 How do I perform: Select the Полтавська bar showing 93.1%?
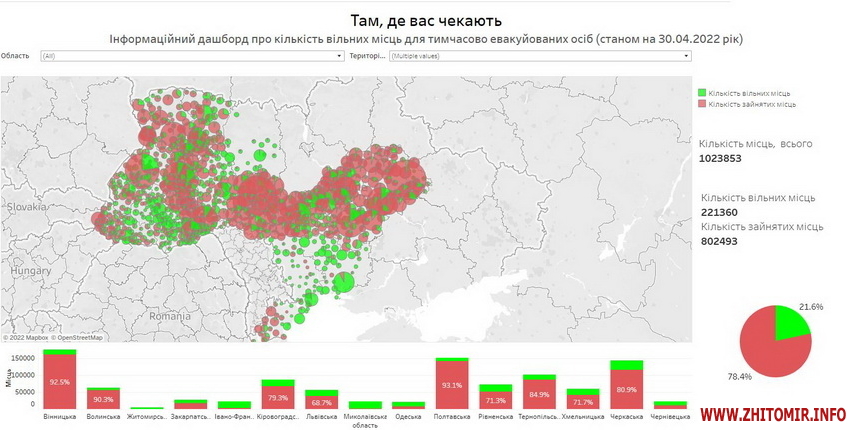click(x=452, y=385)
